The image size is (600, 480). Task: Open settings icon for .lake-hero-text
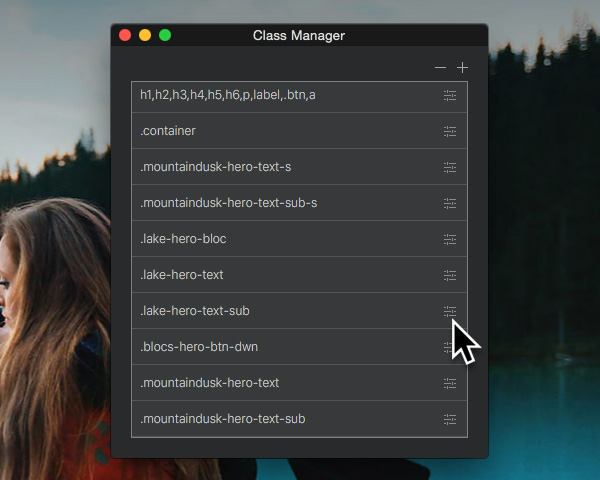(x=450, y=276)
